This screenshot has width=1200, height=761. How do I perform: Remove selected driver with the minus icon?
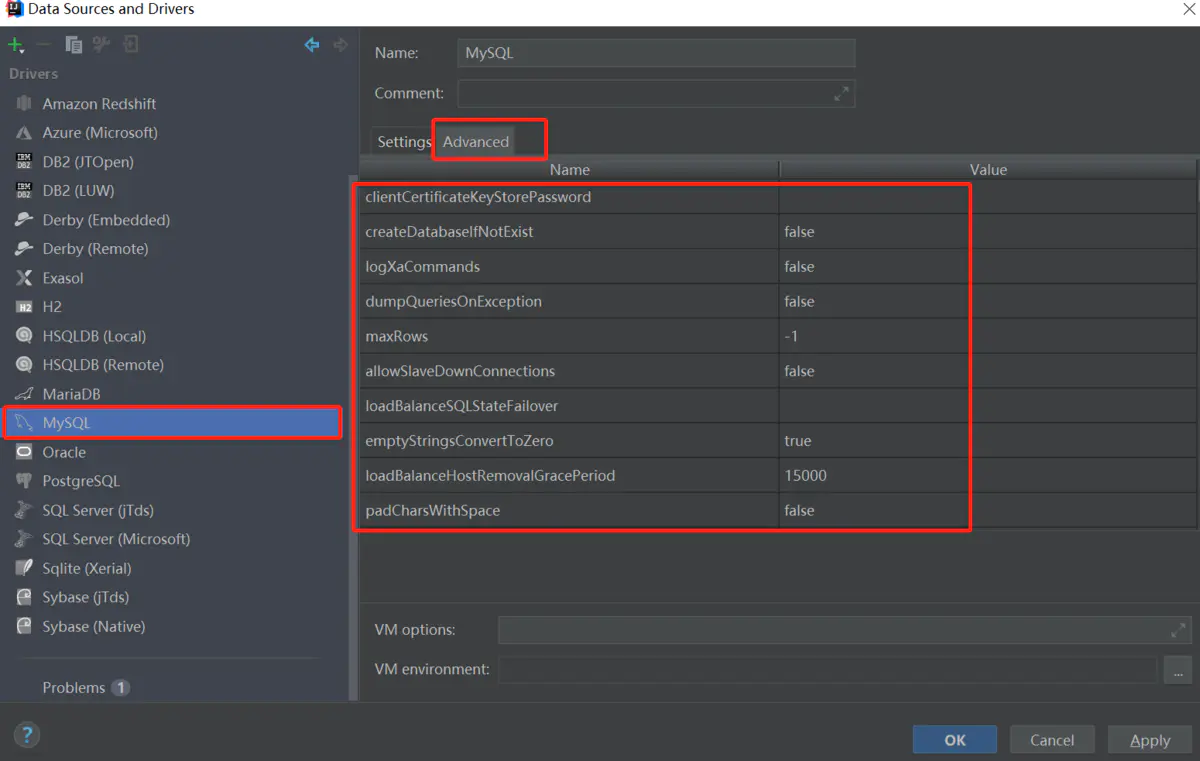point(45,44)
